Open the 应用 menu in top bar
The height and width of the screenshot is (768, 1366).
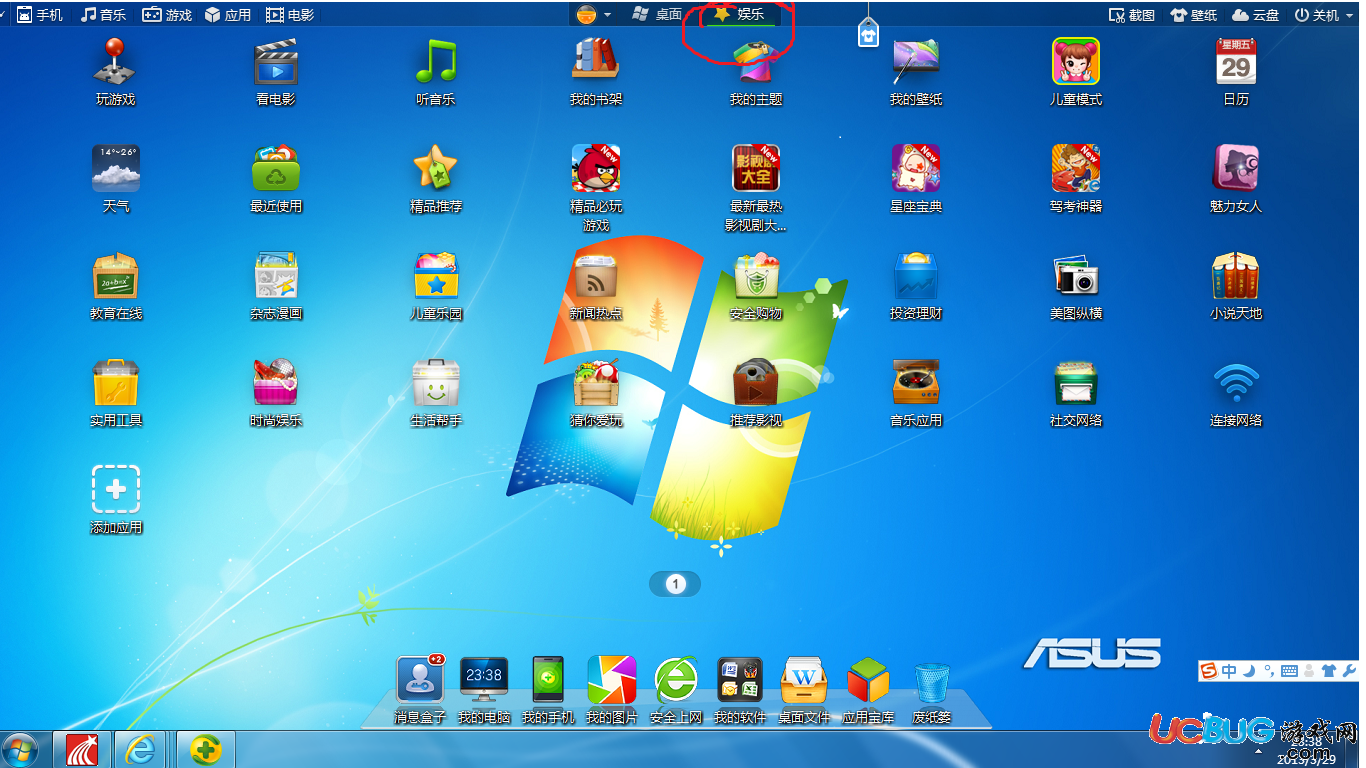(x=228, y=15)
